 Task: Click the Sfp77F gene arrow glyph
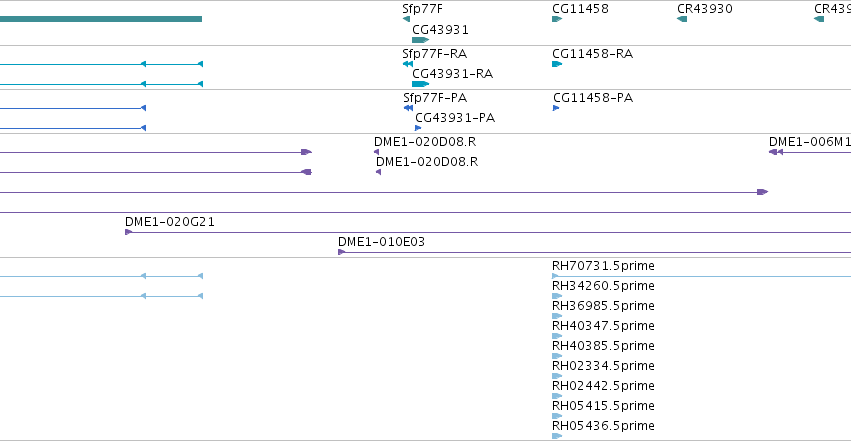pos(407,19)
